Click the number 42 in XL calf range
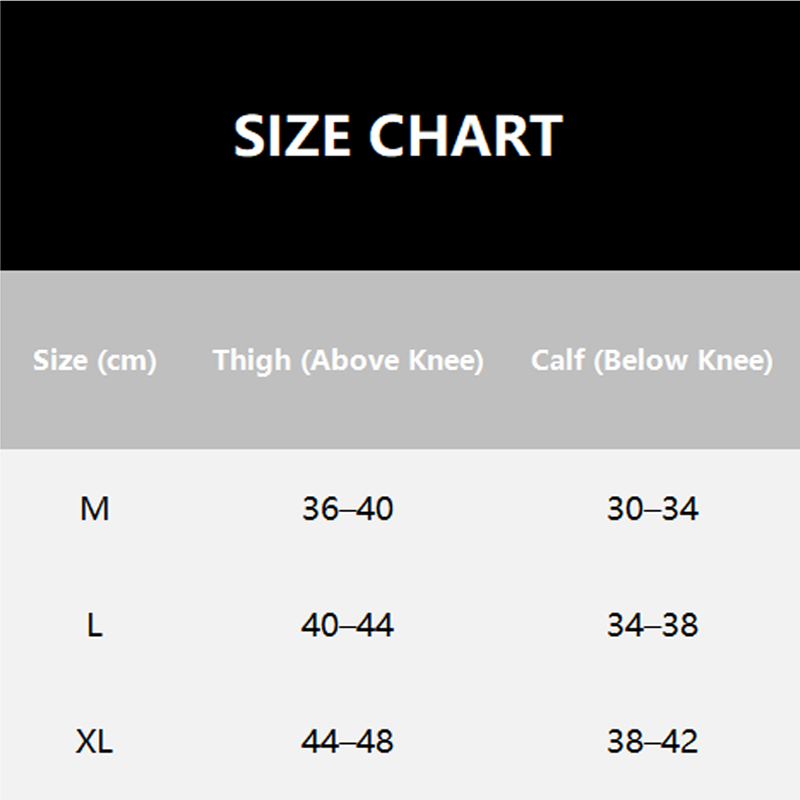The image size is (800, 800). pos(680,742)
